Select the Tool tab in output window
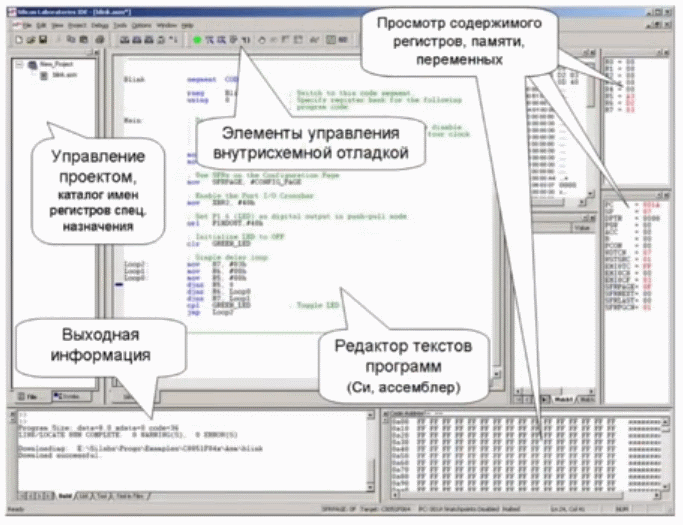 click(101, 496)
